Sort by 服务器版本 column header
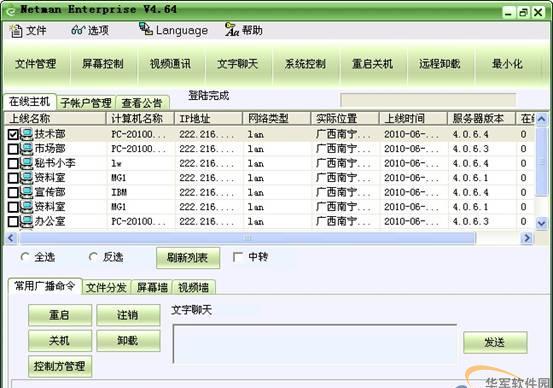Viewport: 553px width, 388px height. [482, 119]
